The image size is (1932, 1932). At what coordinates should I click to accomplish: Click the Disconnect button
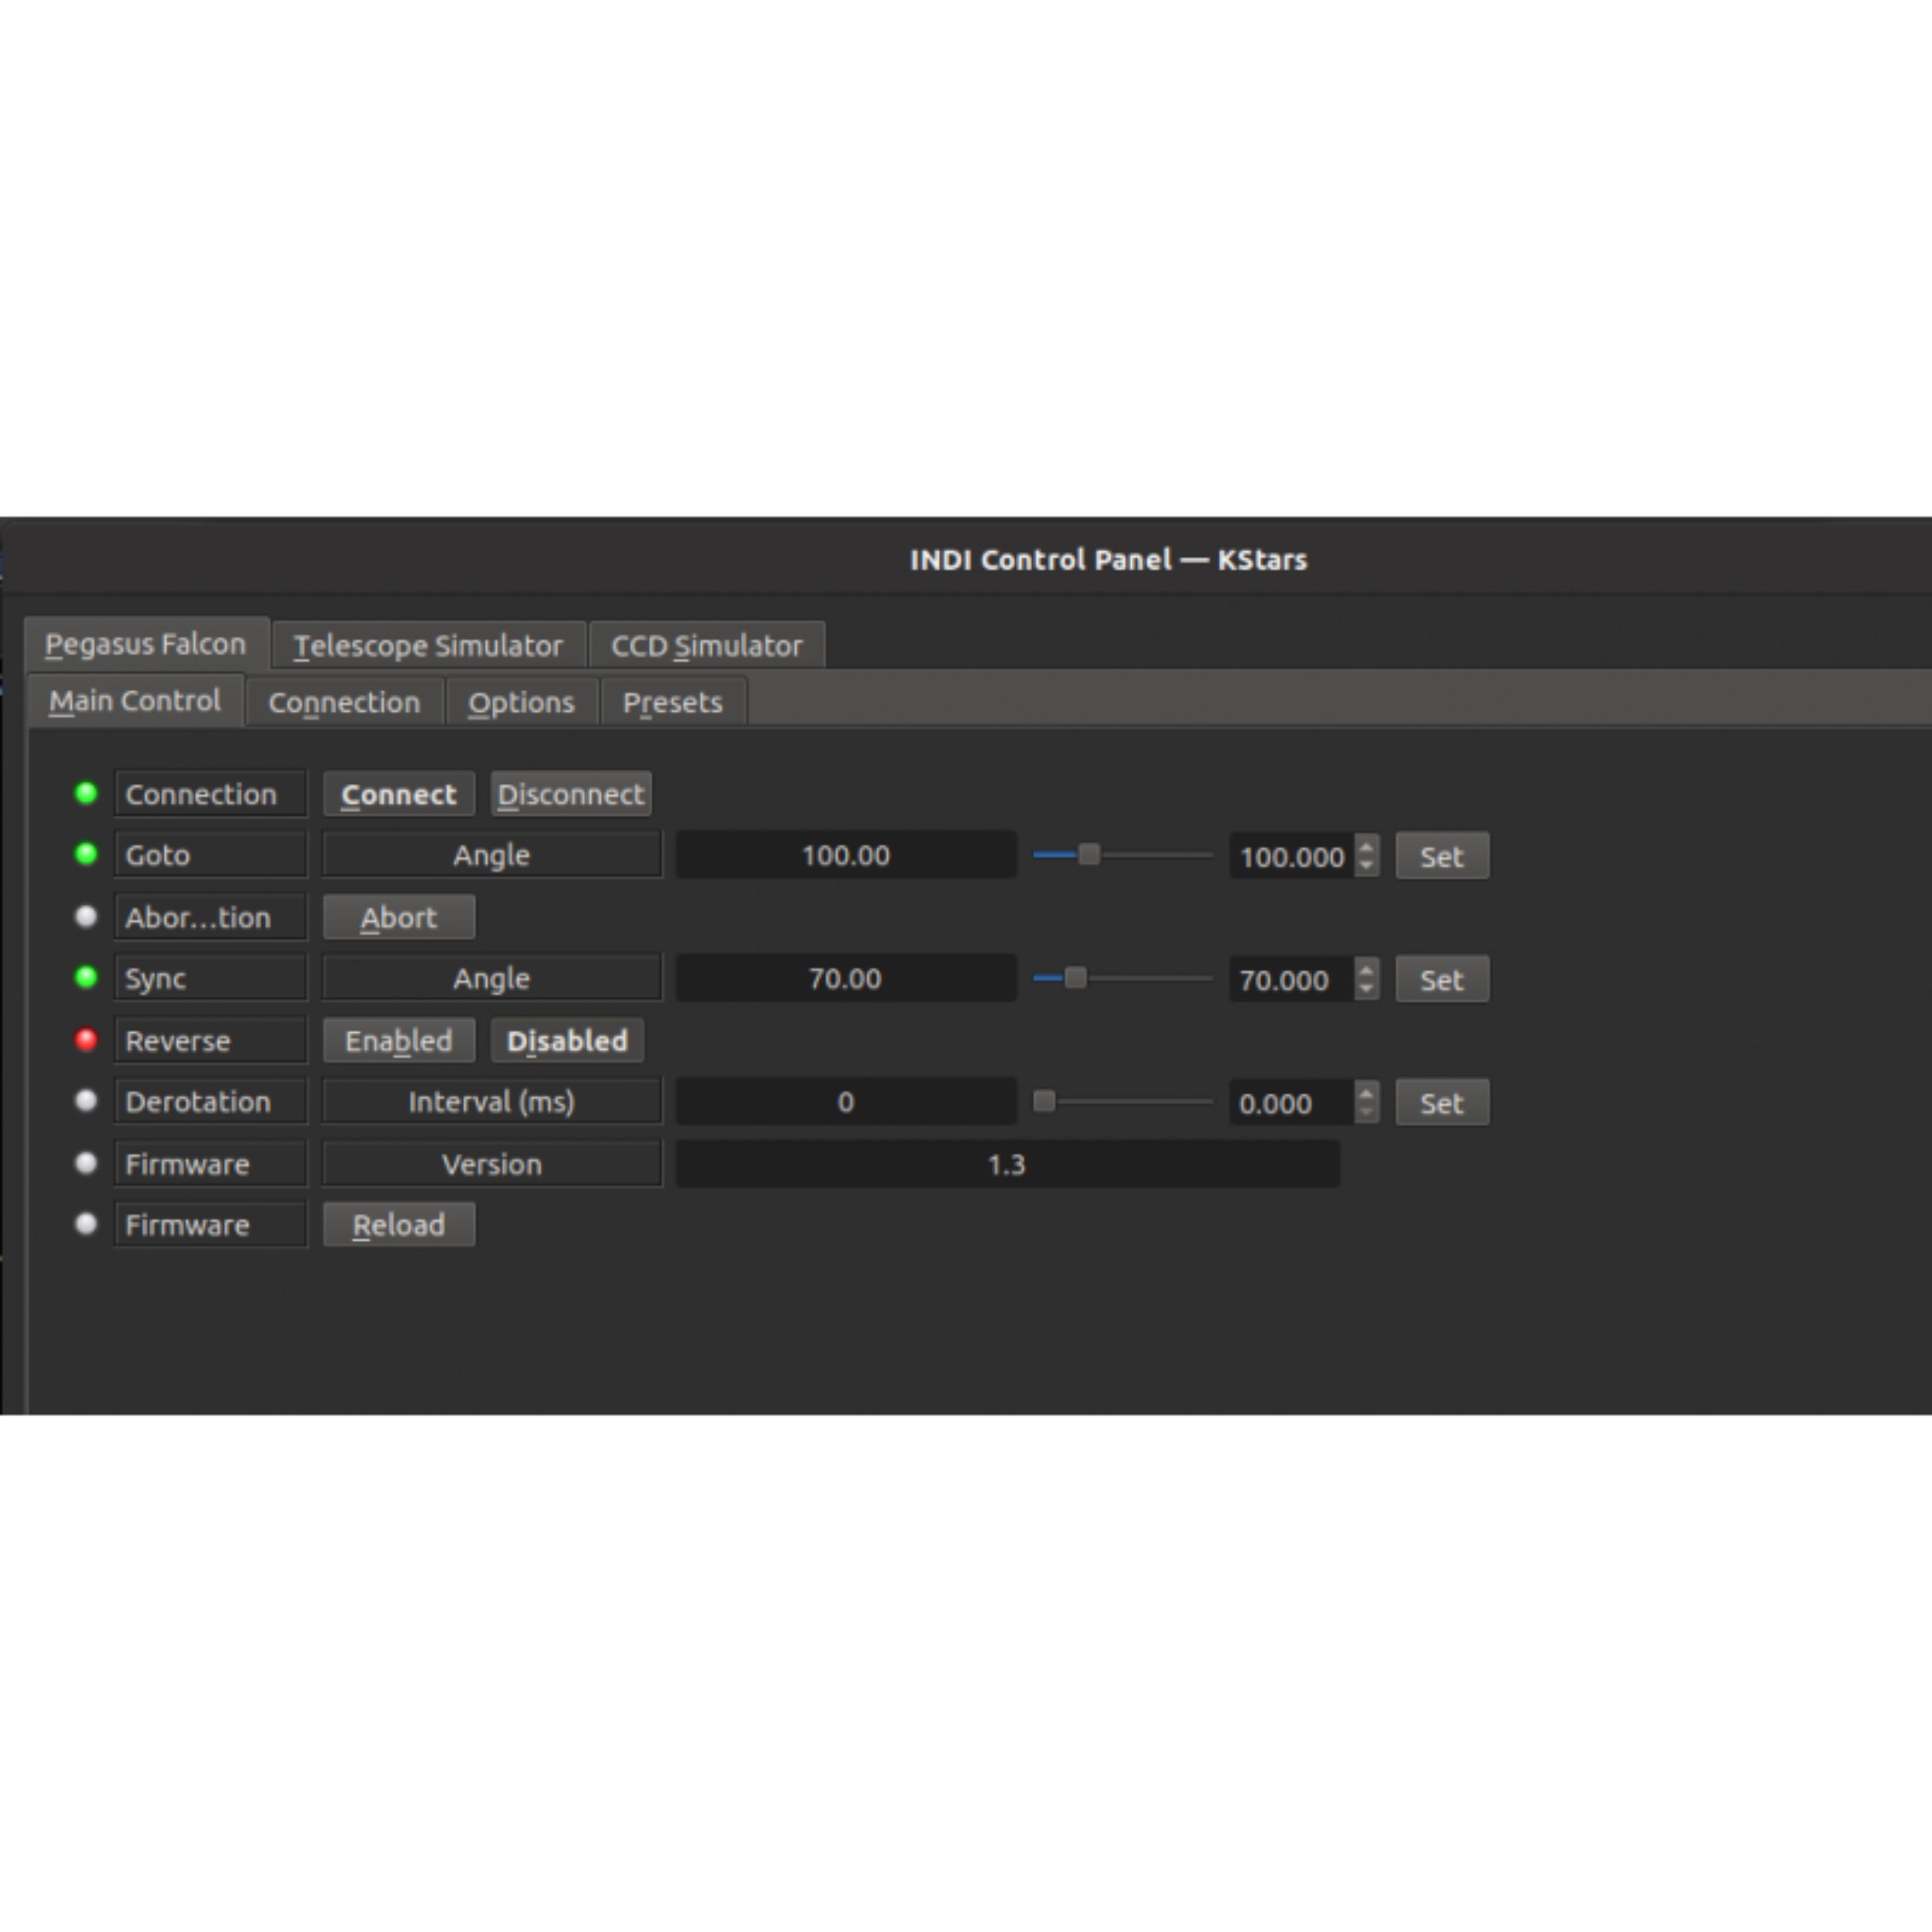coord(571,795)
